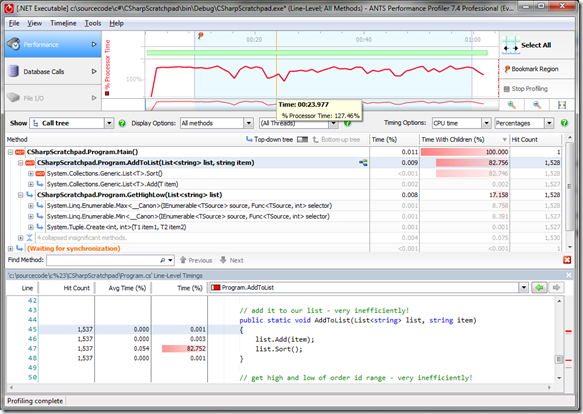Viewport: 583px width, 414px height.
Task: Click source pane horizontal scrollbar
Action: (280, 387)
